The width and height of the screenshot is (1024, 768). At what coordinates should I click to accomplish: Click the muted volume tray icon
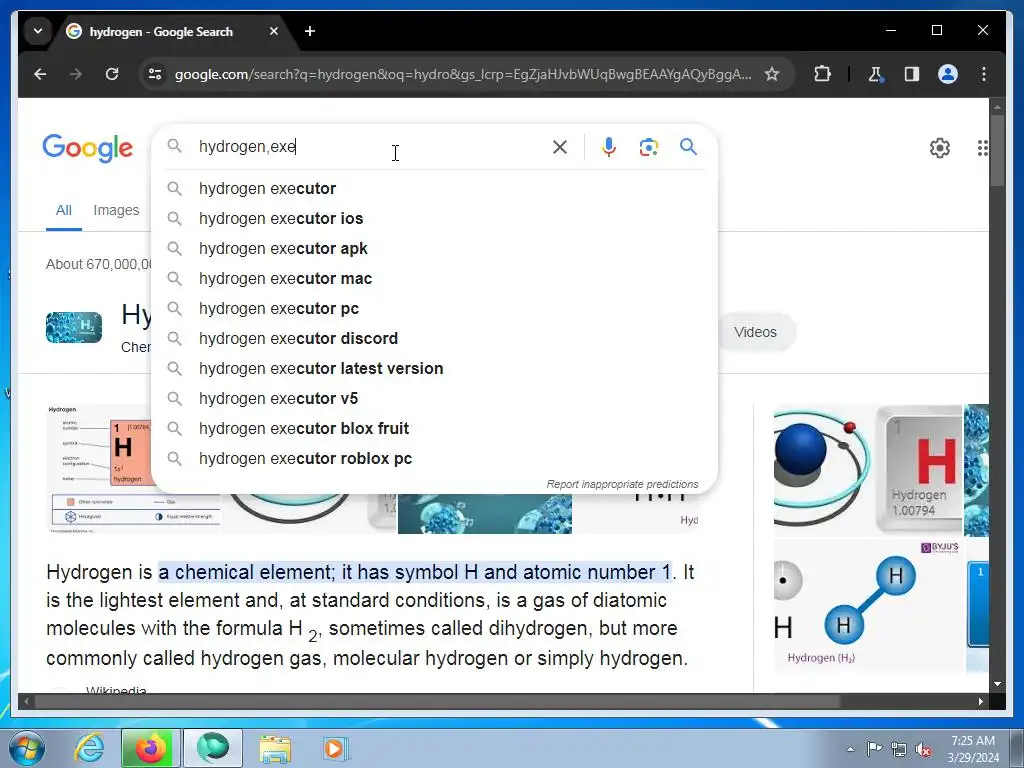click(923, 749)
